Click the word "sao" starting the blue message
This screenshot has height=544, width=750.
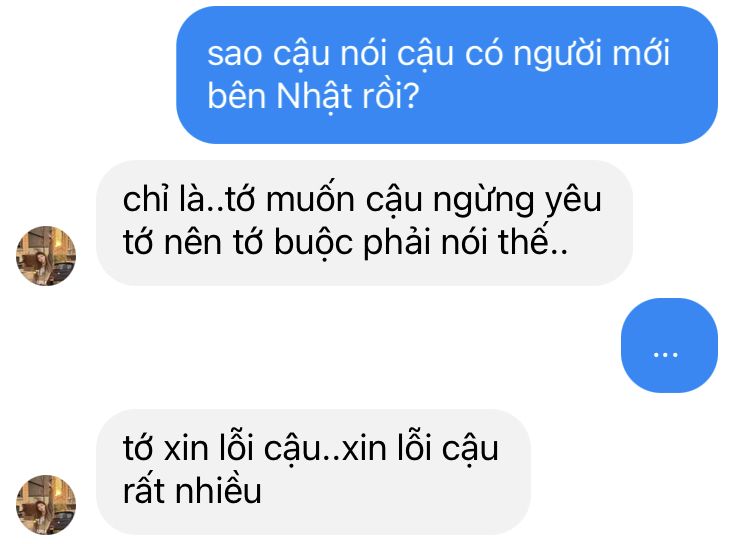click(x=235, y=55)
